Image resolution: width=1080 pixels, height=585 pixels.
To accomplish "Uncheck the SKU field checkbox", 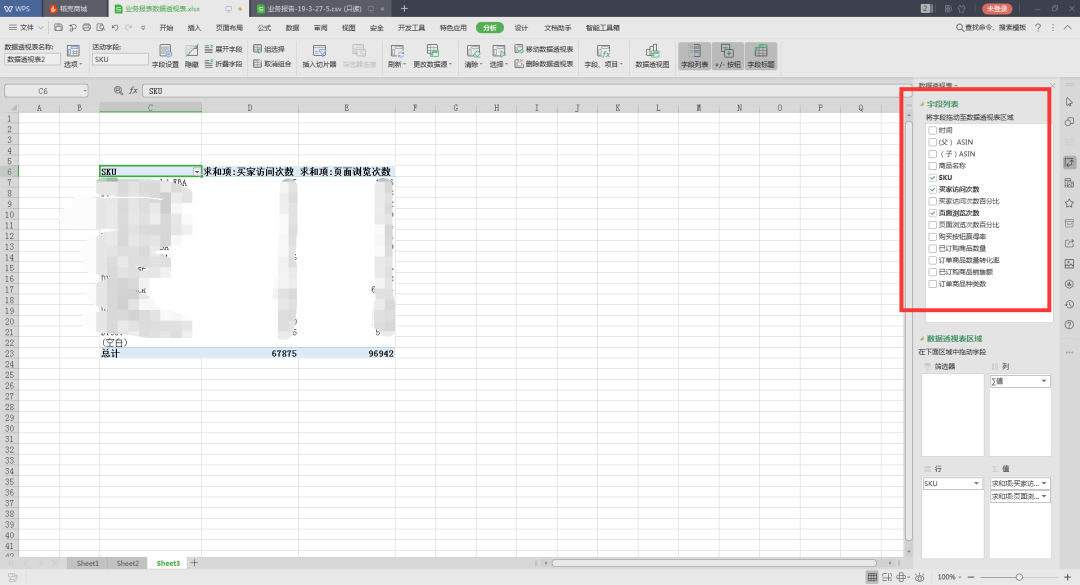I will (x=933, y=177).
